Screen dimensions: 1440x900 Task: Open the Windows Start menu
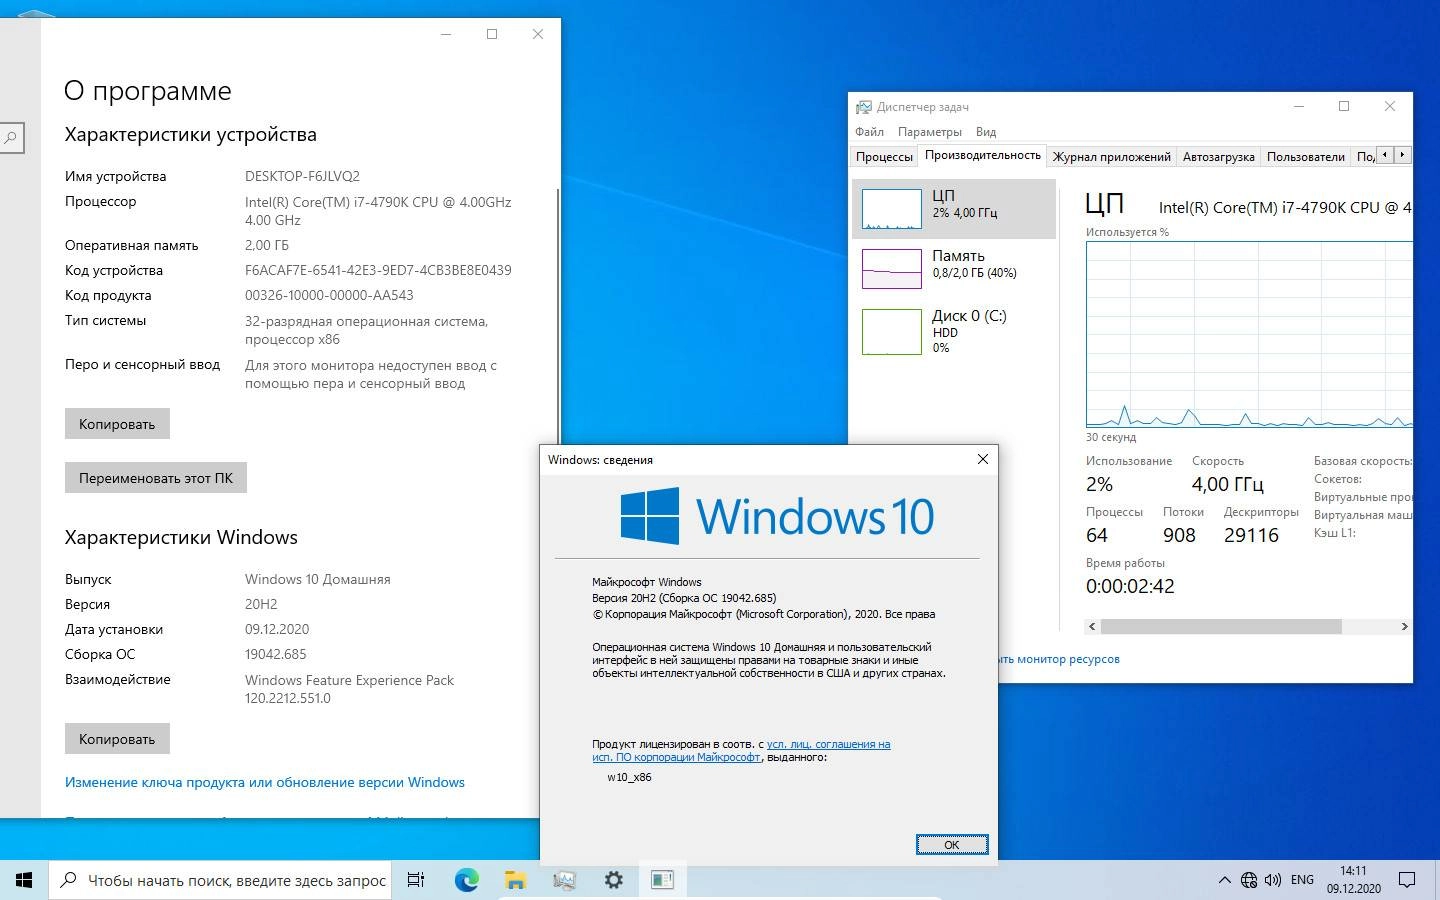pos(24,880)
